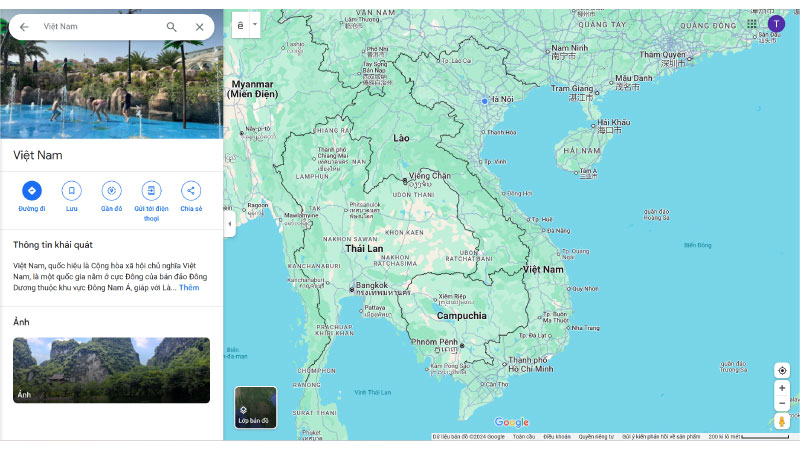Open Điều khoản terms link

tap(557, 437)
